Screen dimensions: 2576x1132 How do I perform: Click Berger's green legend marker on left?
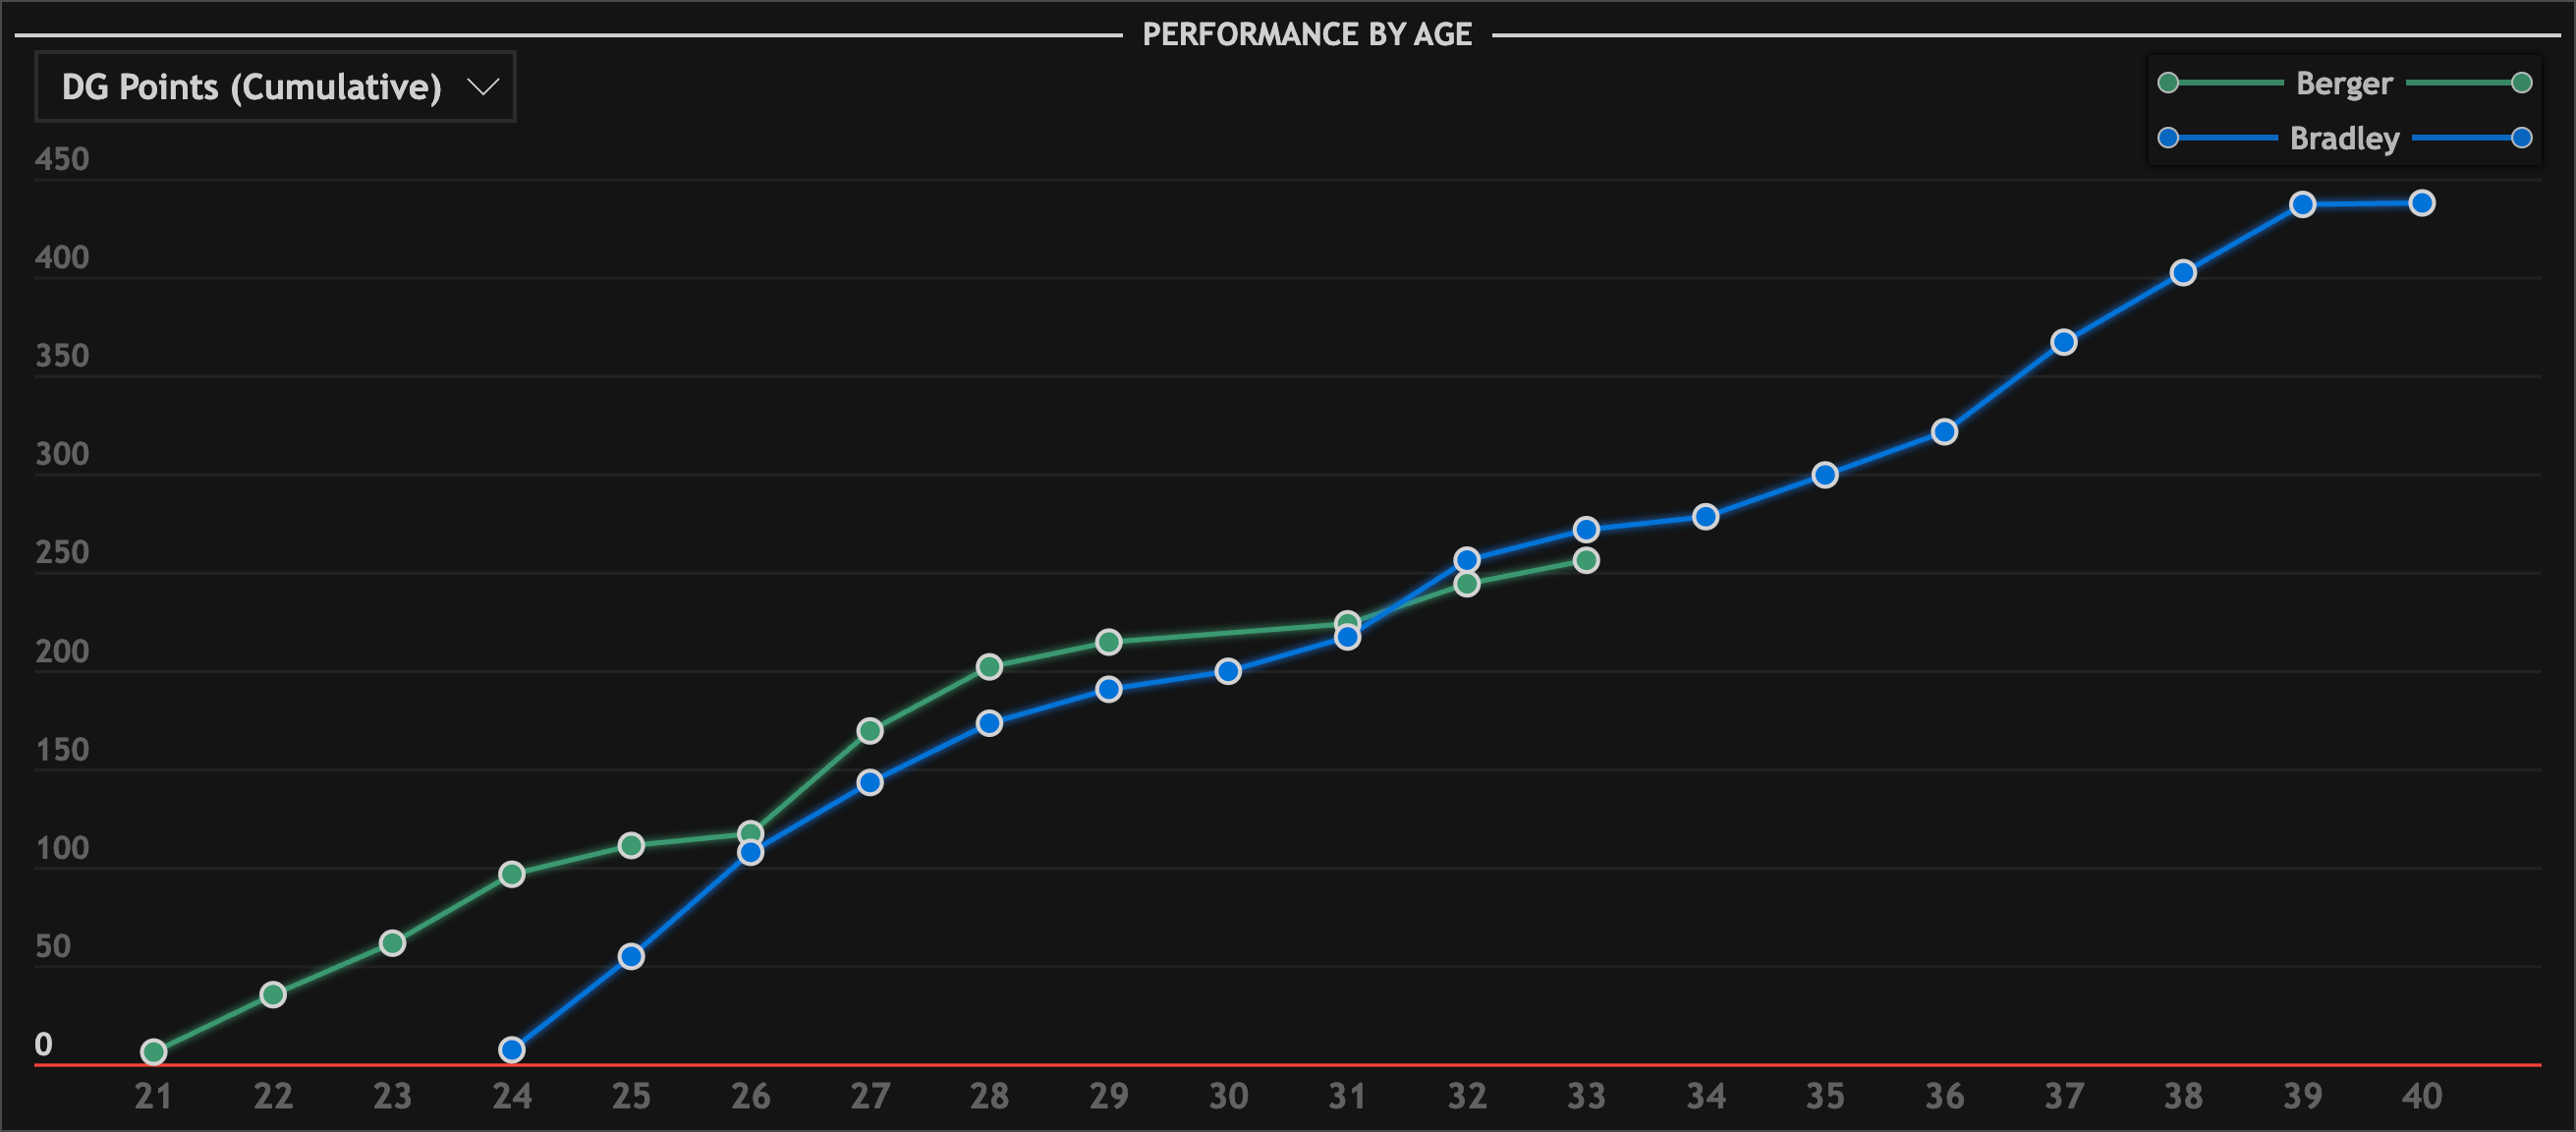[2168, 83]
